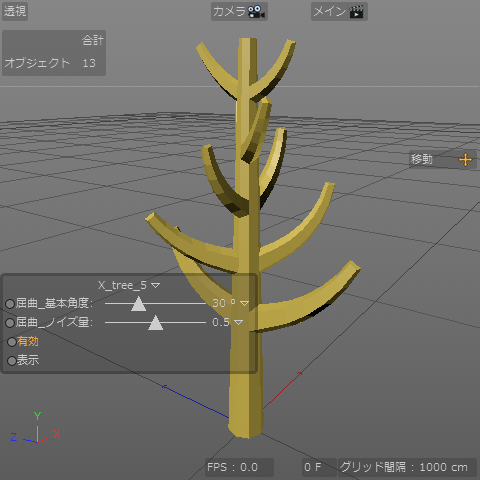
Task: Open the dropdown arrow next to 0.5
Action: pos(238,322)
